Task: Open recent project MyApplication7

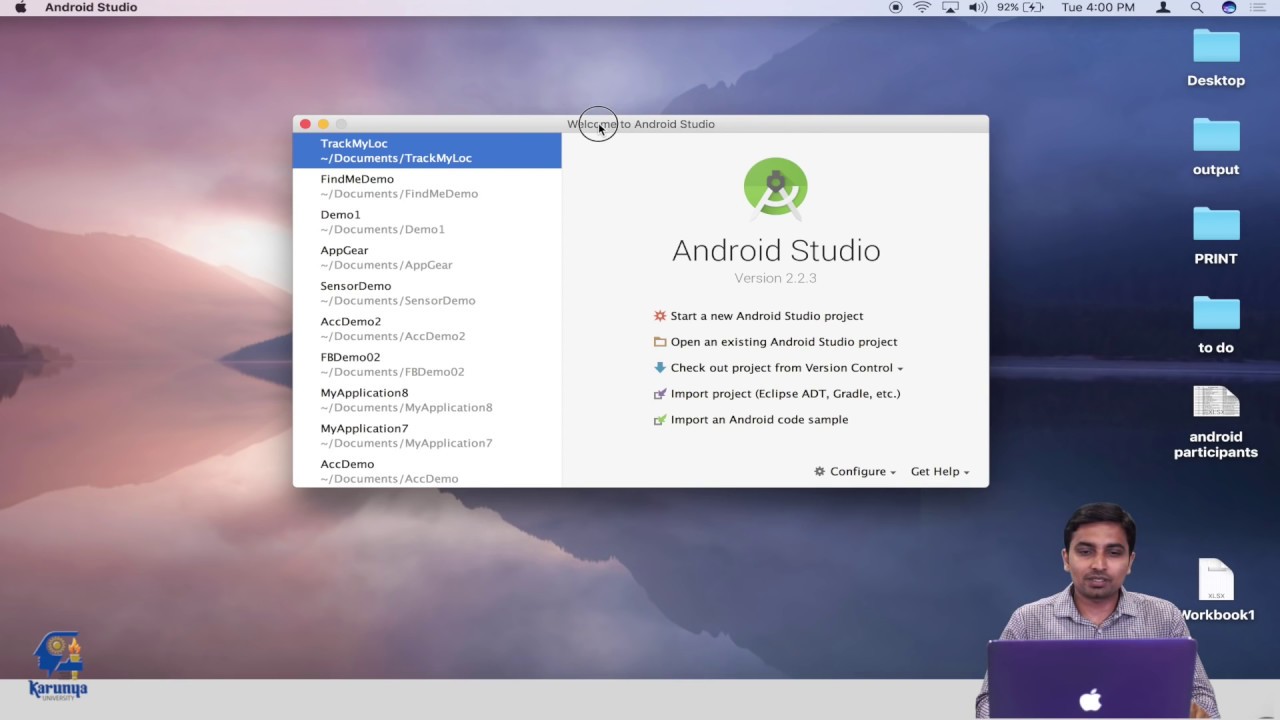Action: click(427, 436)
